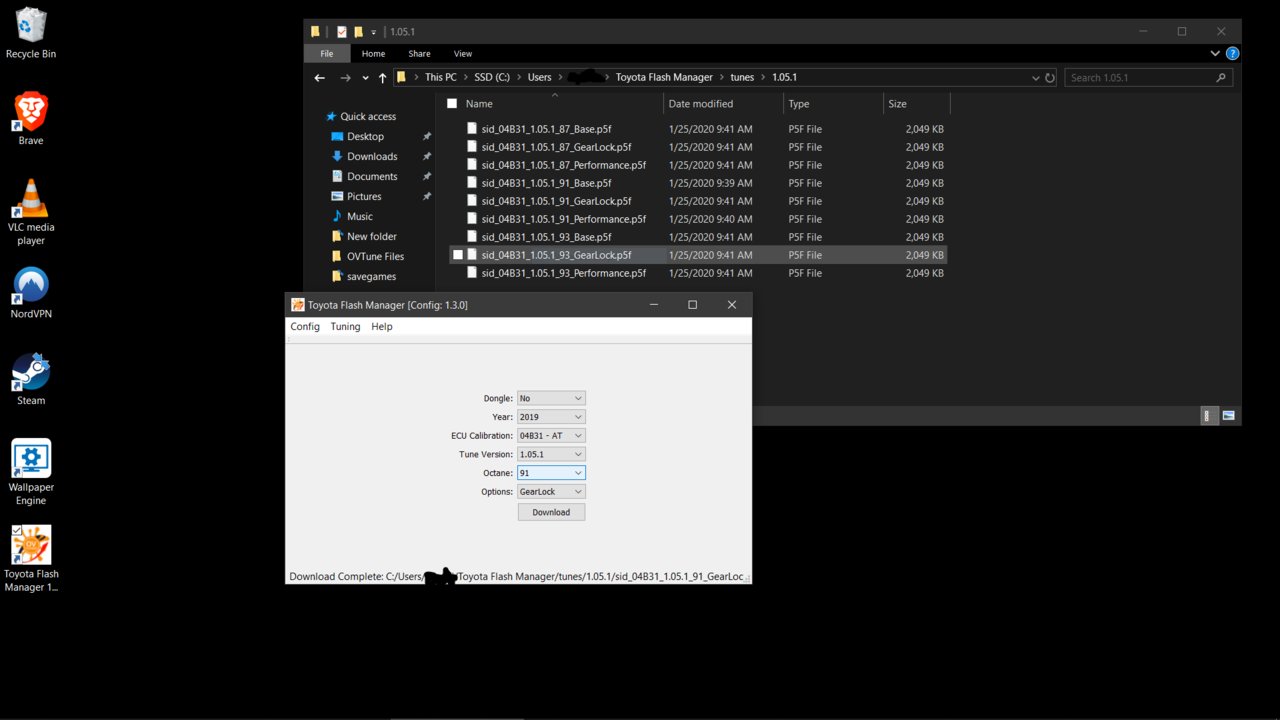Open the File tab in Explorer
Screen dimensions: 1280x720
(x=327, y=54)
